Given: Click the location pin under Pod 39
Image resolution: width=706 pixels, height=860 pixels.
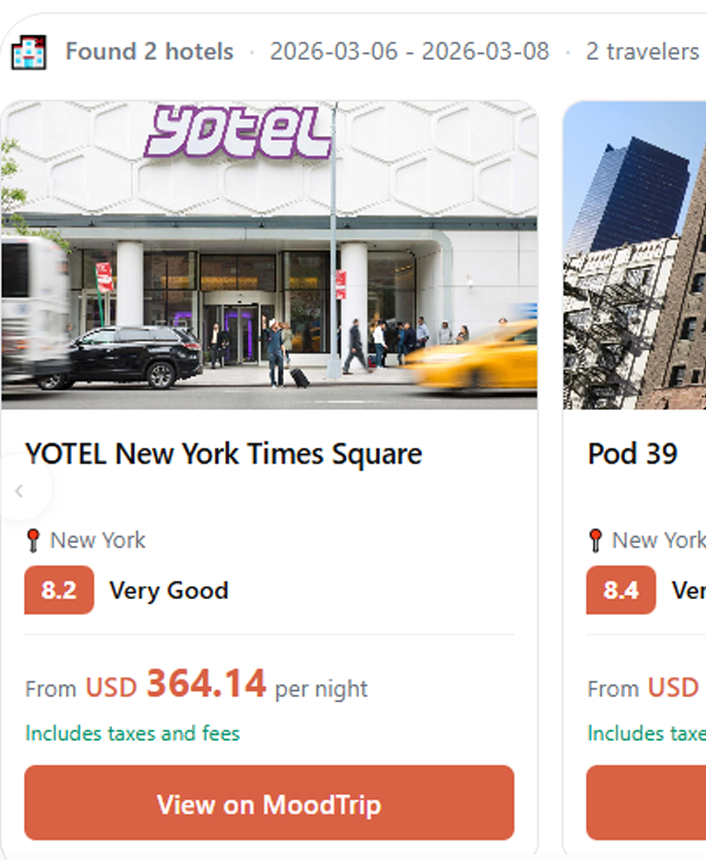Looking at the screenshot, I should click(x=596, y=541).
